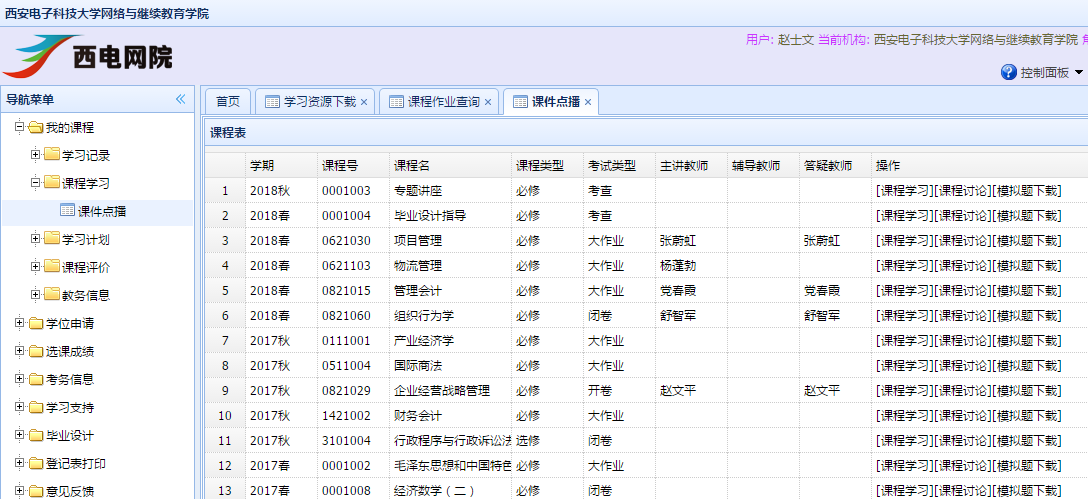Switch to the 首页 tab
This screenshot has height=499, width=1088.
click(228, 101)
